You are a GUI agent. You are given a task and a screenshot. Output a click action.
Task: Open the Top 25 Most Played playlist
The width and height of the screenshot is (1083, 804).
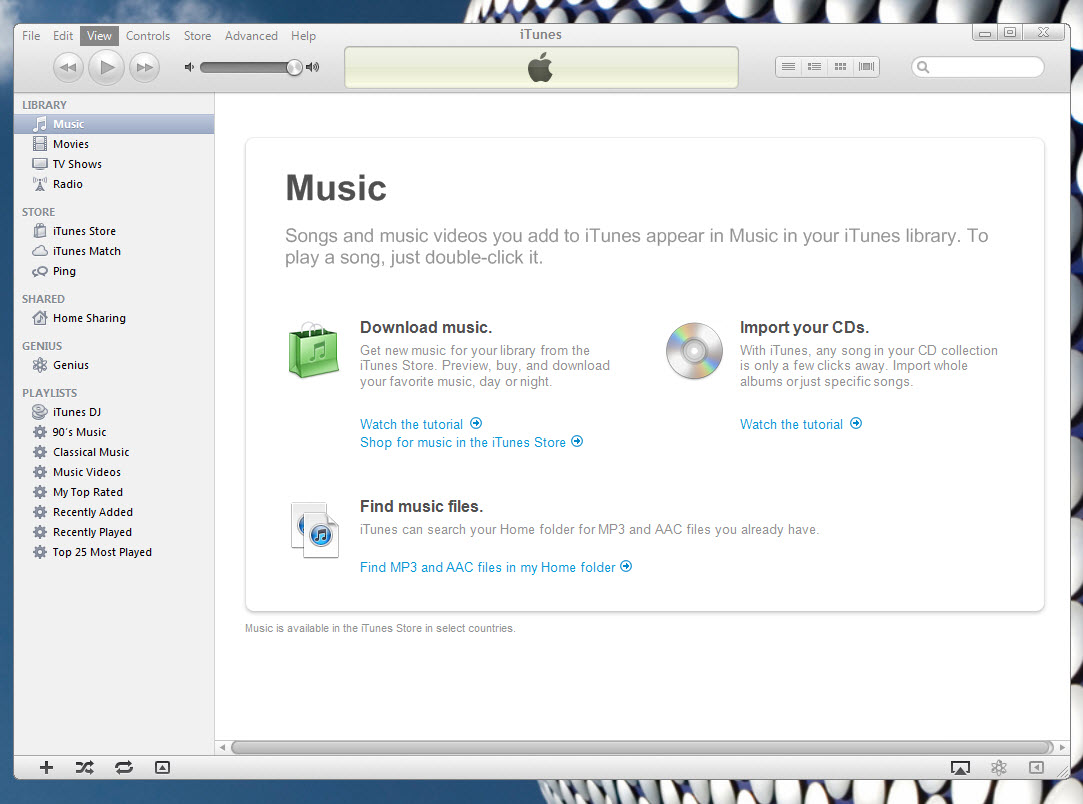point(114,553)
